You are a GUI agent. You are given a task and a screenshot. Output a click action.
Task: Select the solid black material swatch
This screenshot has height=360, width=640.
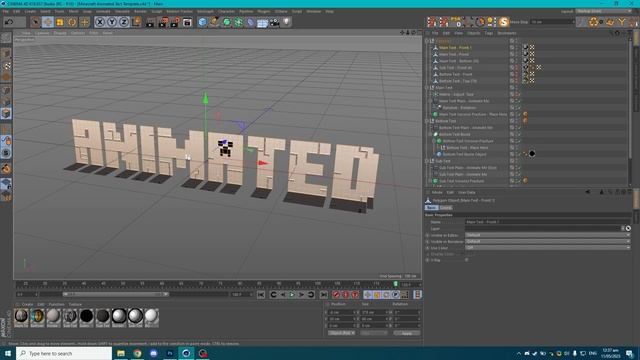(87, 317)
